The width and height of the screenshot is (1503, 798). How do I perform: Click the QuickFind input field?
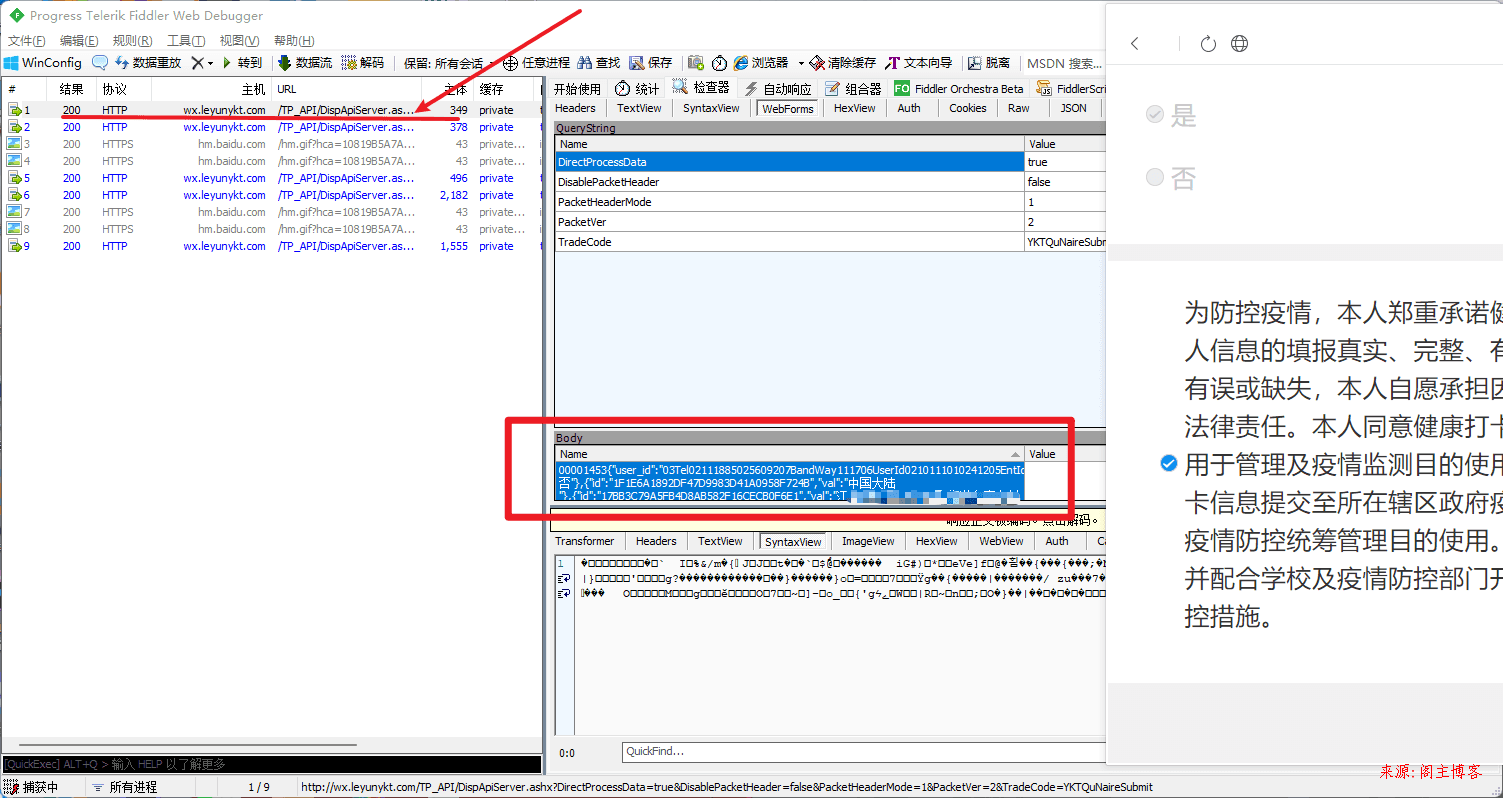(x=862, y=752)
